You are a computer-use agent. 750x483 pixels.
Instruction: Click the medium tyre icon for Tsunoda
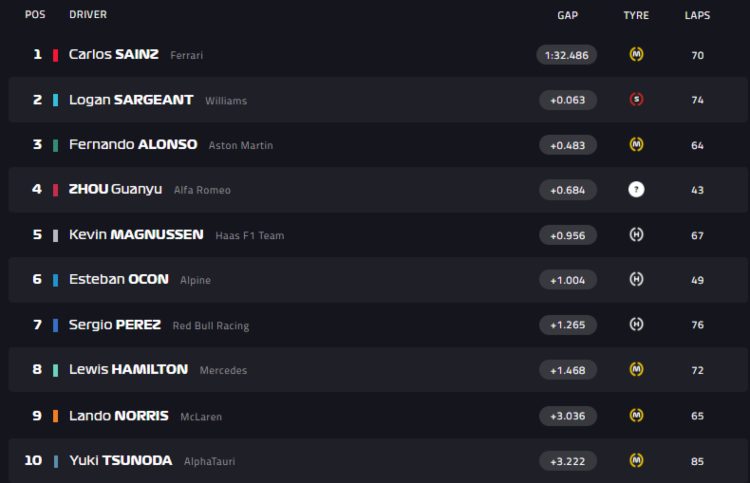pos(636,461)
